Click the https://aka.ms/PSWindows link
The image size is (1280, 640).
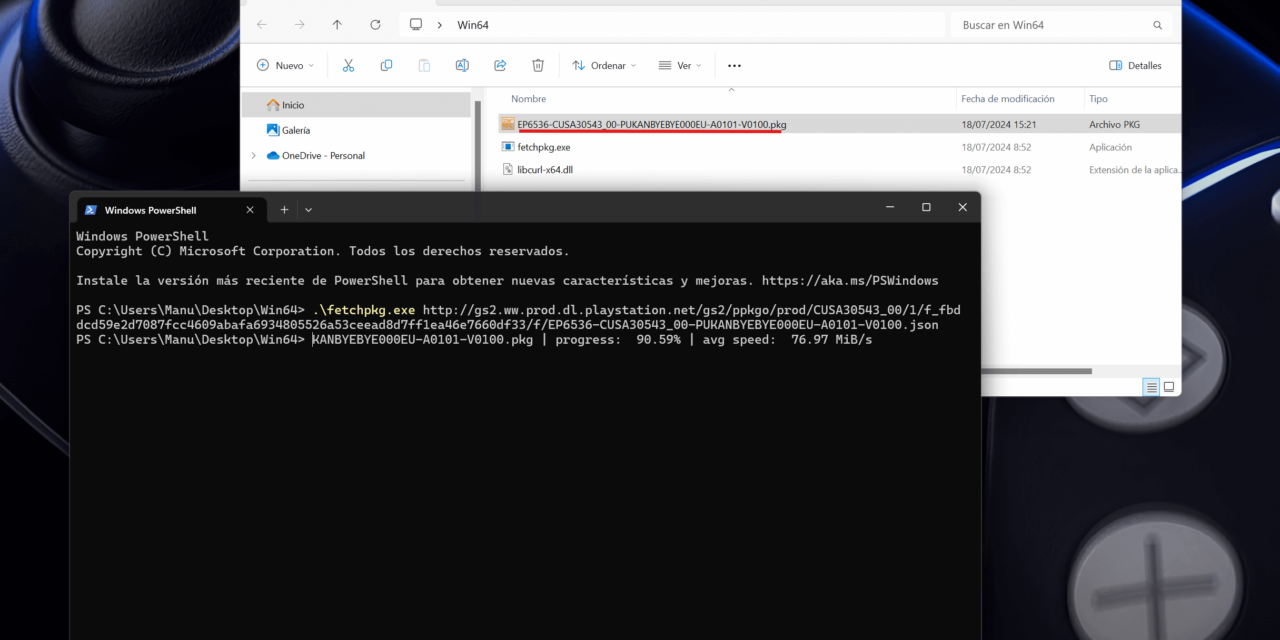pos(850,281)
